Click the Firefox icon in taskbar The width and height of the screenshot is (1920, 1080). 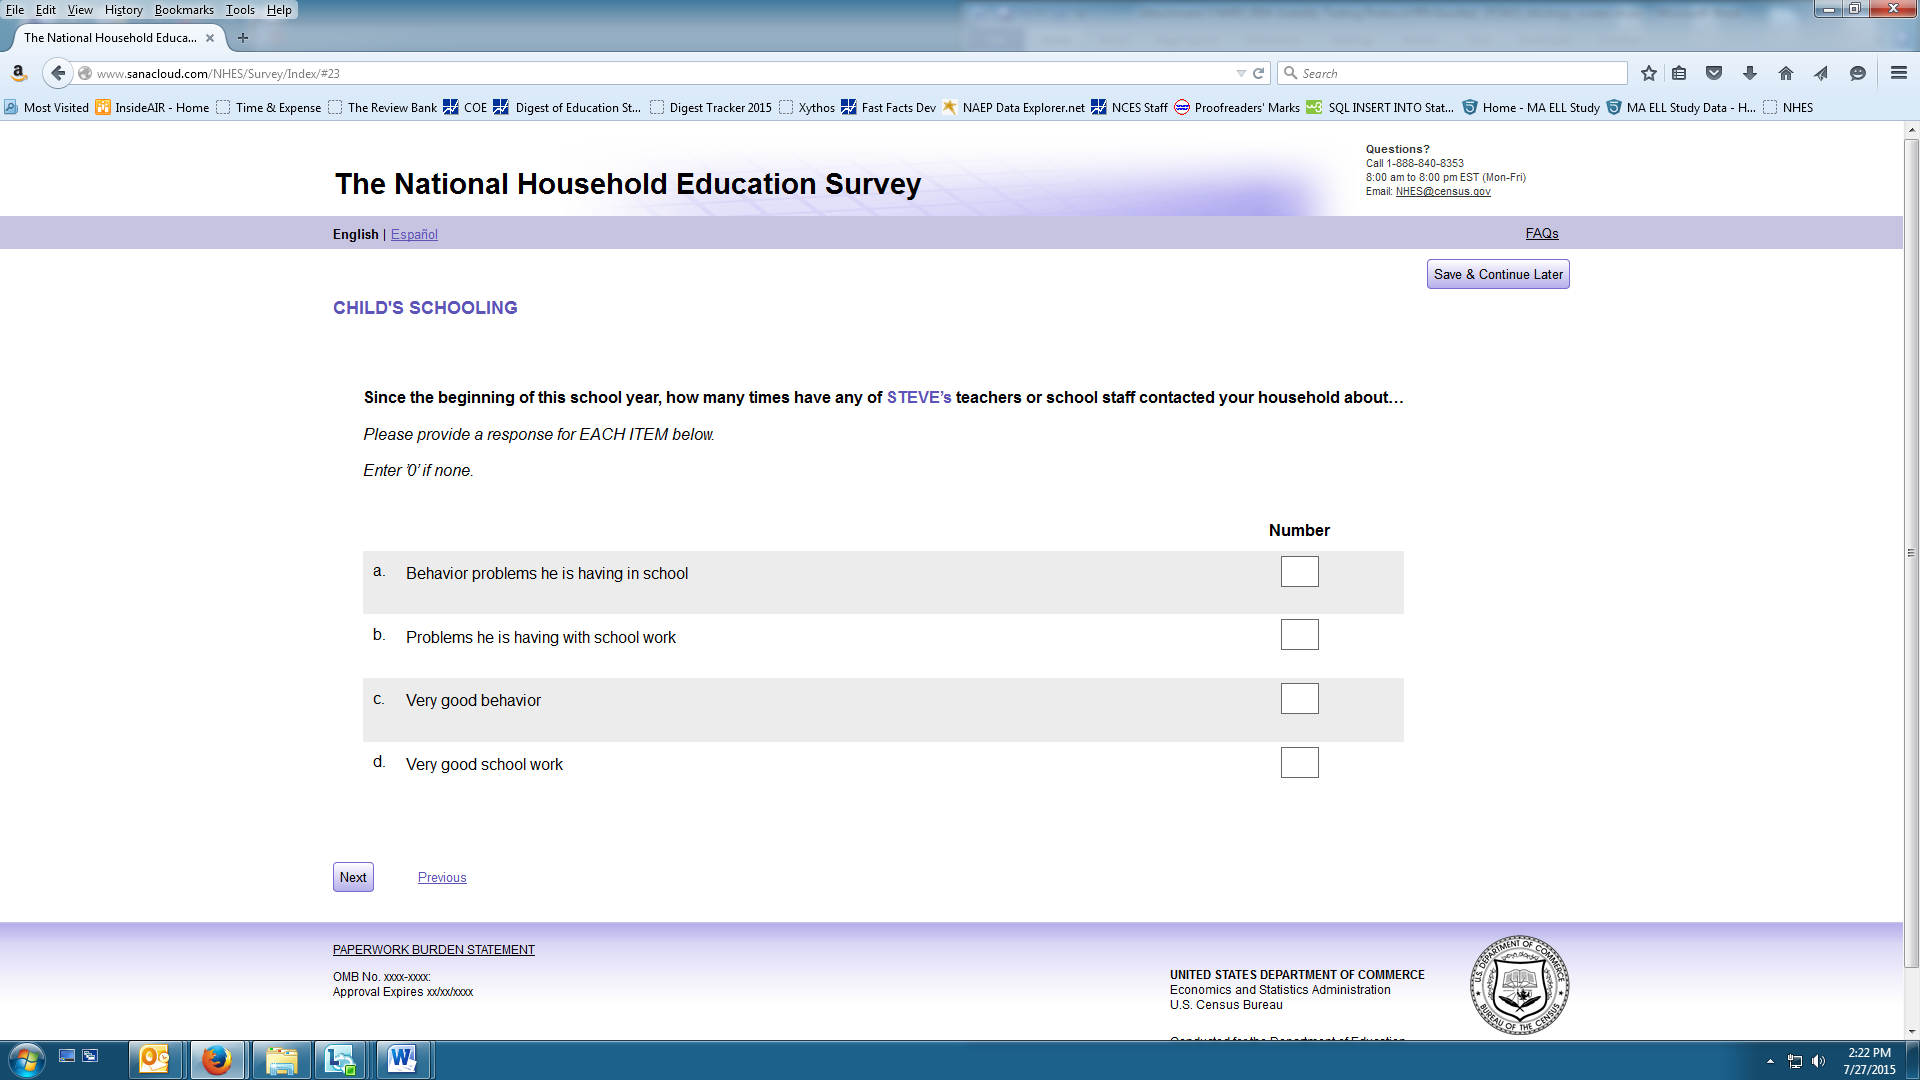point(216,1059)
